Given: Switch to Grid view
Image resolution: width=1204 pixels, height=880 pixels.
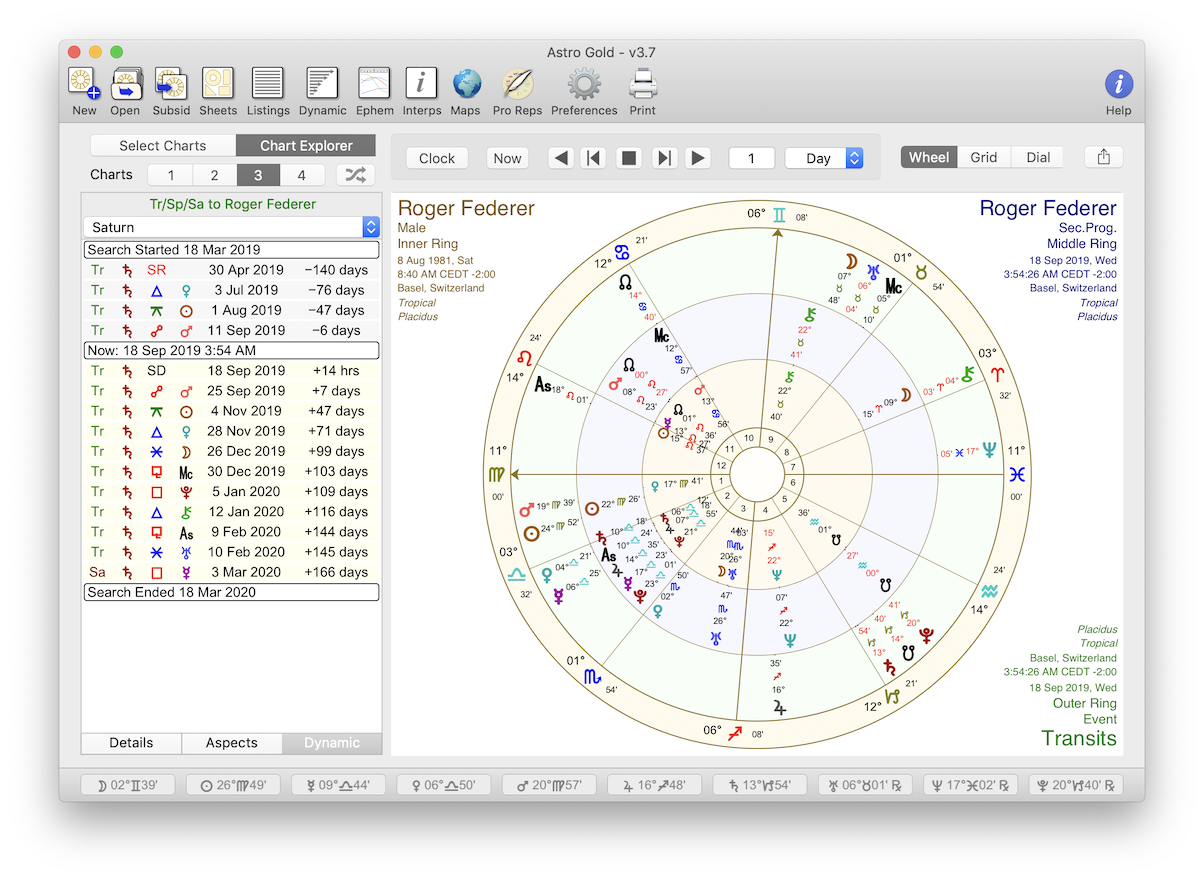Looking at the screenshot, I should (984, 157).
